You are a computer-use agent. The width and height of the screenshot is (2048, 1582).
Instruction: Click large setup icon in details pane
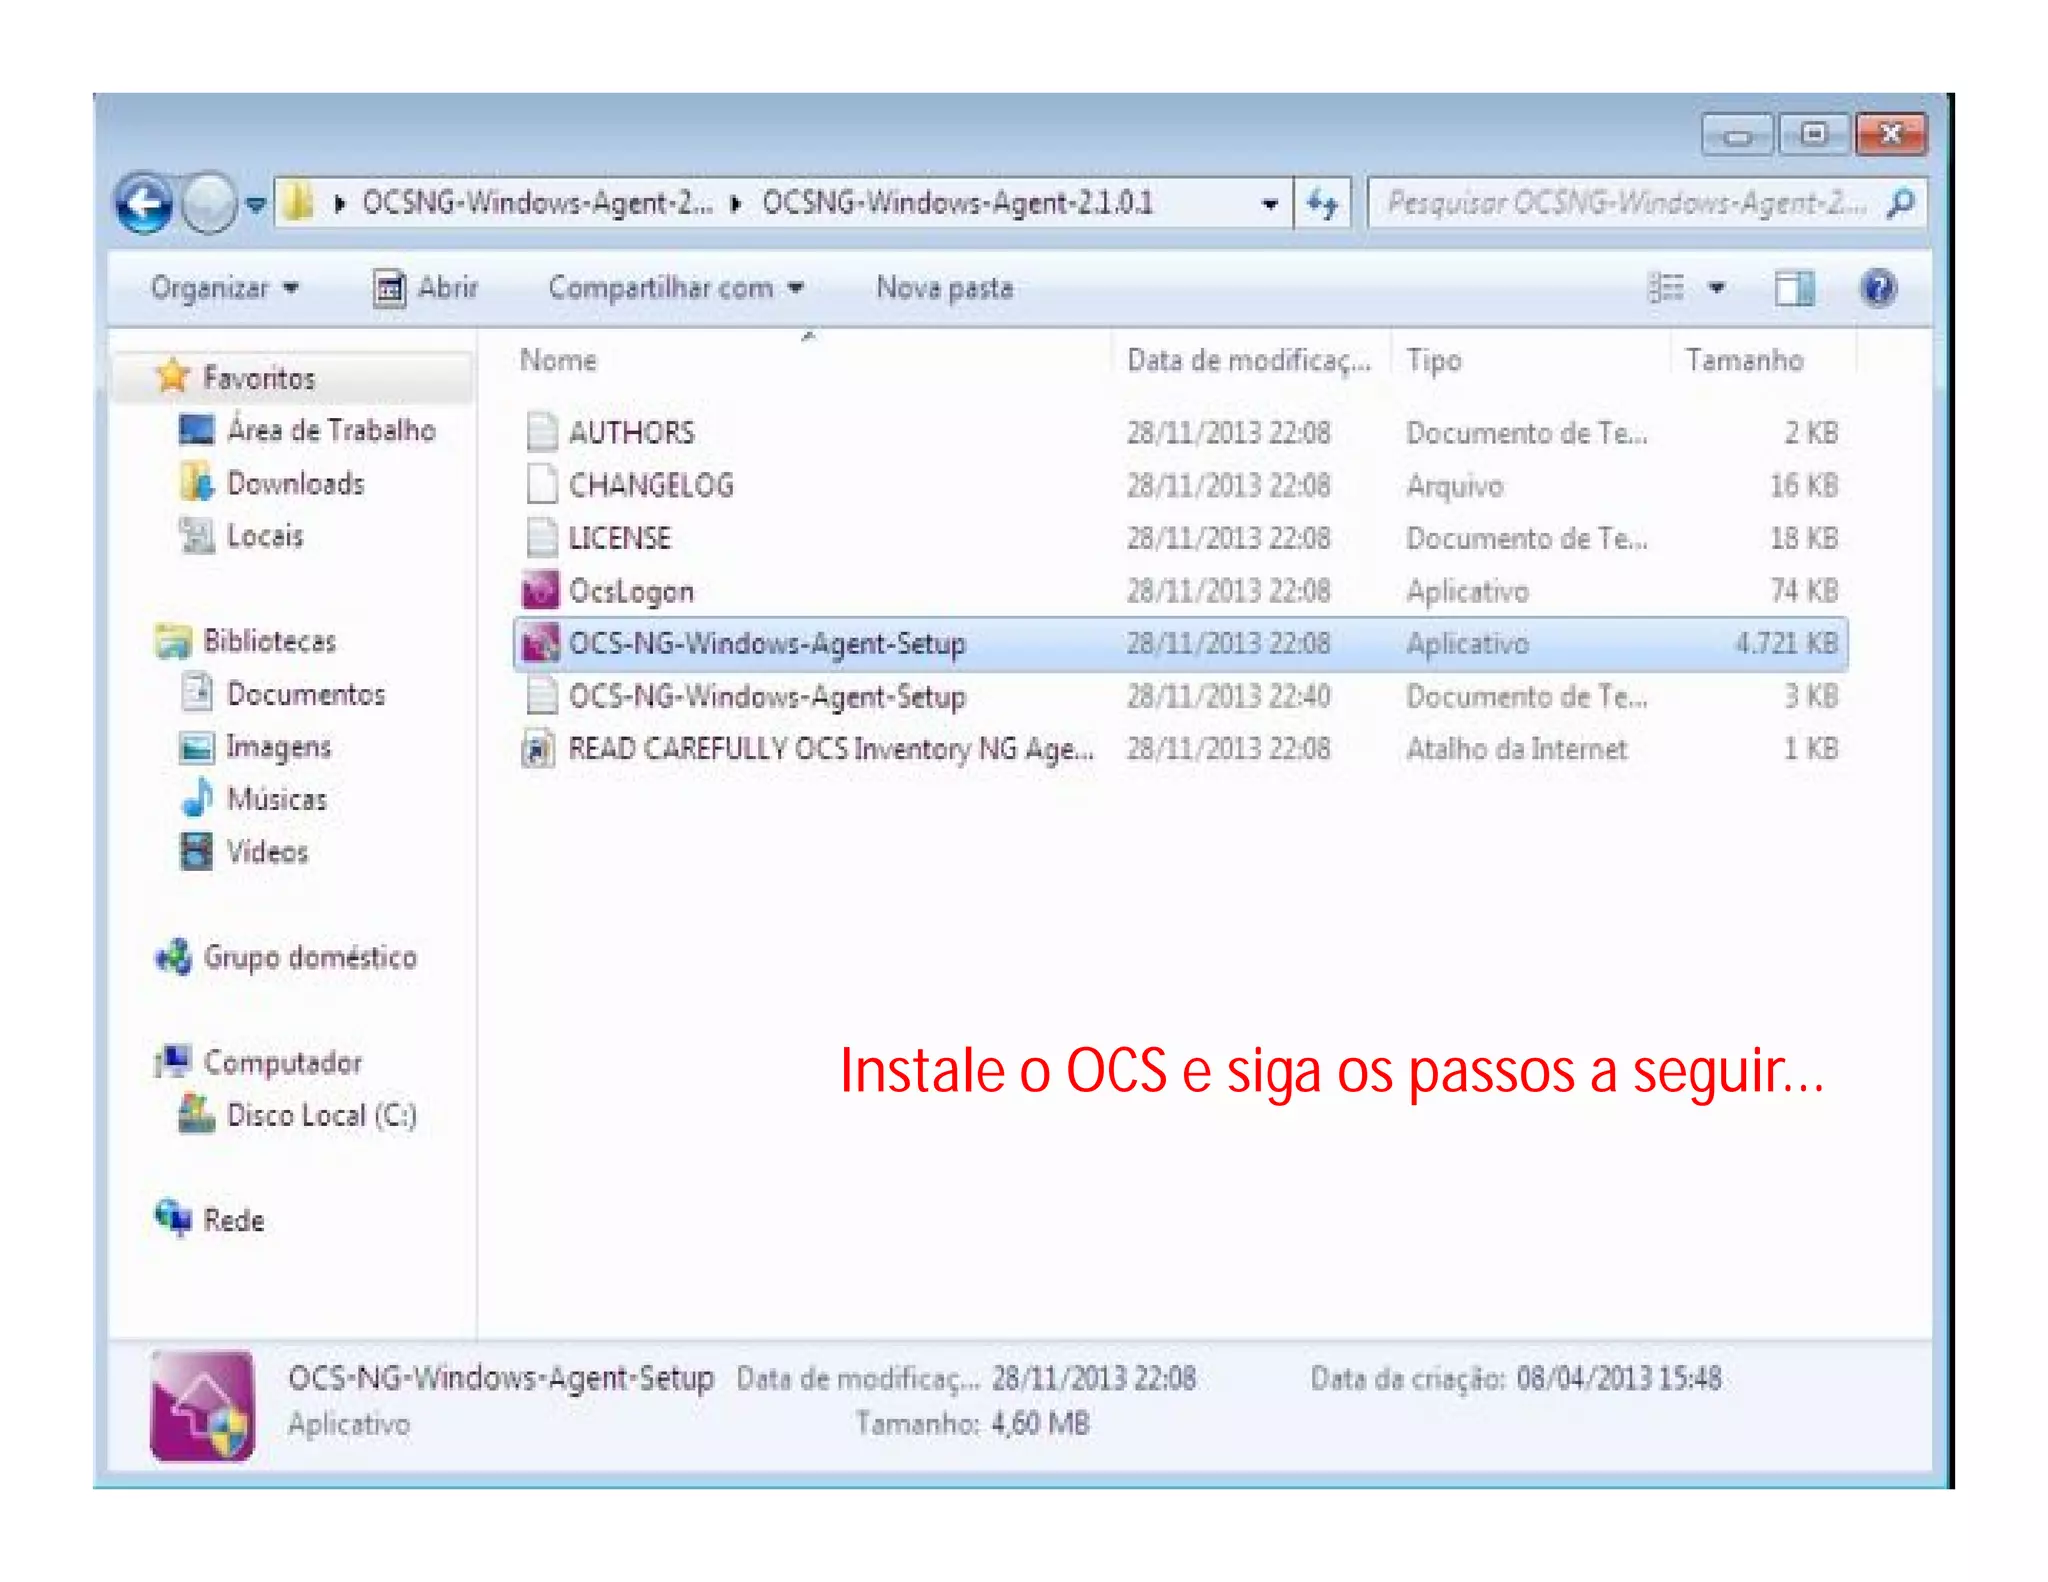pyautogui.click(x=202, y=1405)
